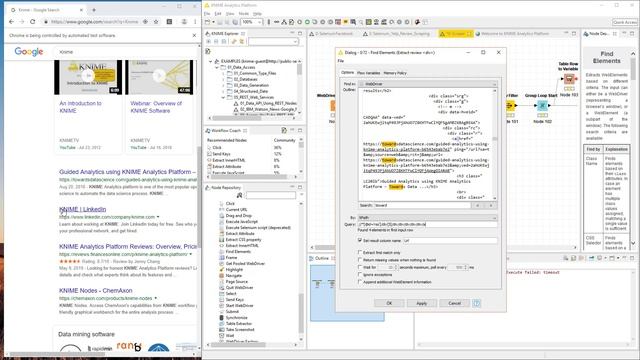Image resolution: width=640 pixels, height=360 pixels.
Task: Reload the page in Chrome
Action: pyautogui.click(x=33, y=22)
